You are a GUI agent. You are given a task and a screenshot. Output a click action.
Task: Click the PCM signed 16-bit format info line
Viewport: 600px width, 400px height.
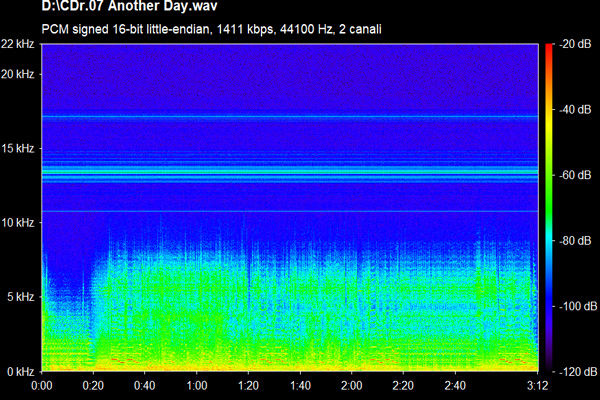point(211,29)
